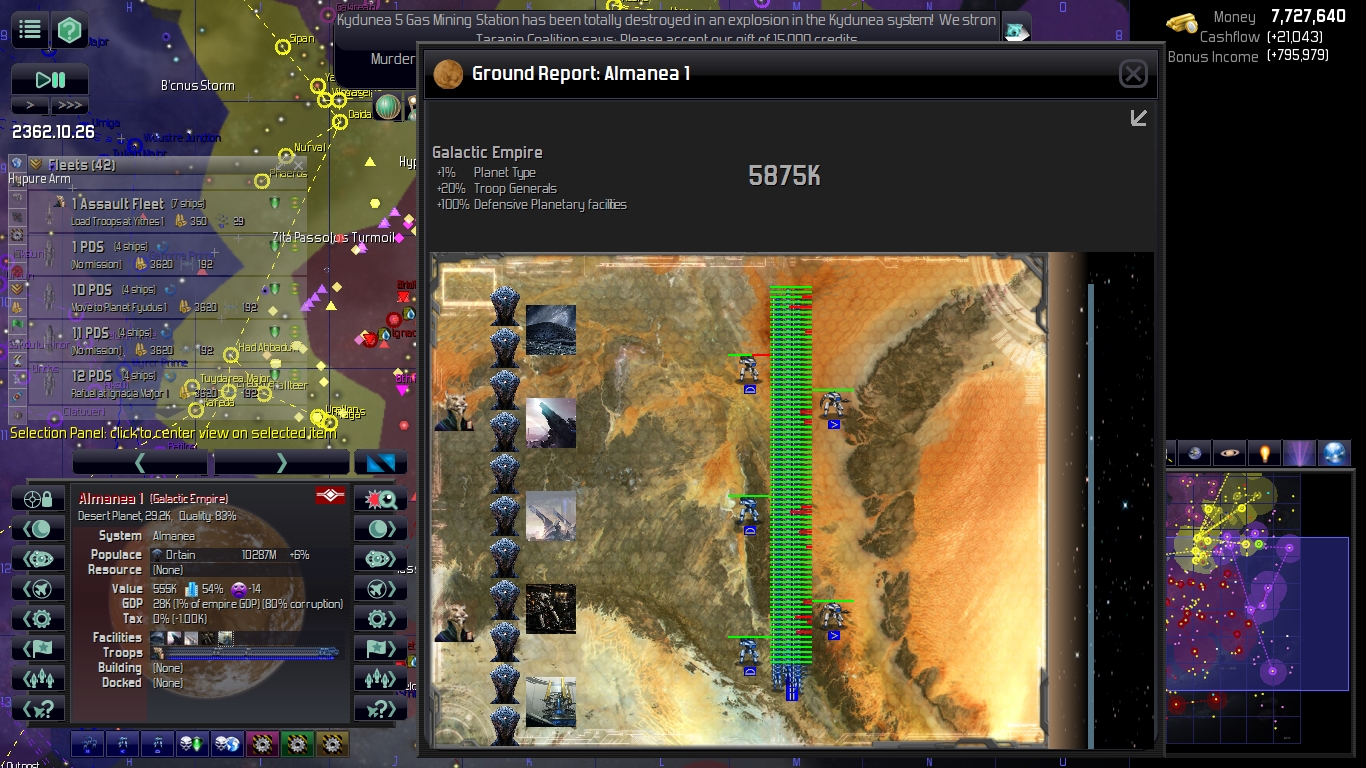Viewport: 1366px width, 768px height.
Task: Toggle green shield posture on 11 PDS
Action: (275, 332)
